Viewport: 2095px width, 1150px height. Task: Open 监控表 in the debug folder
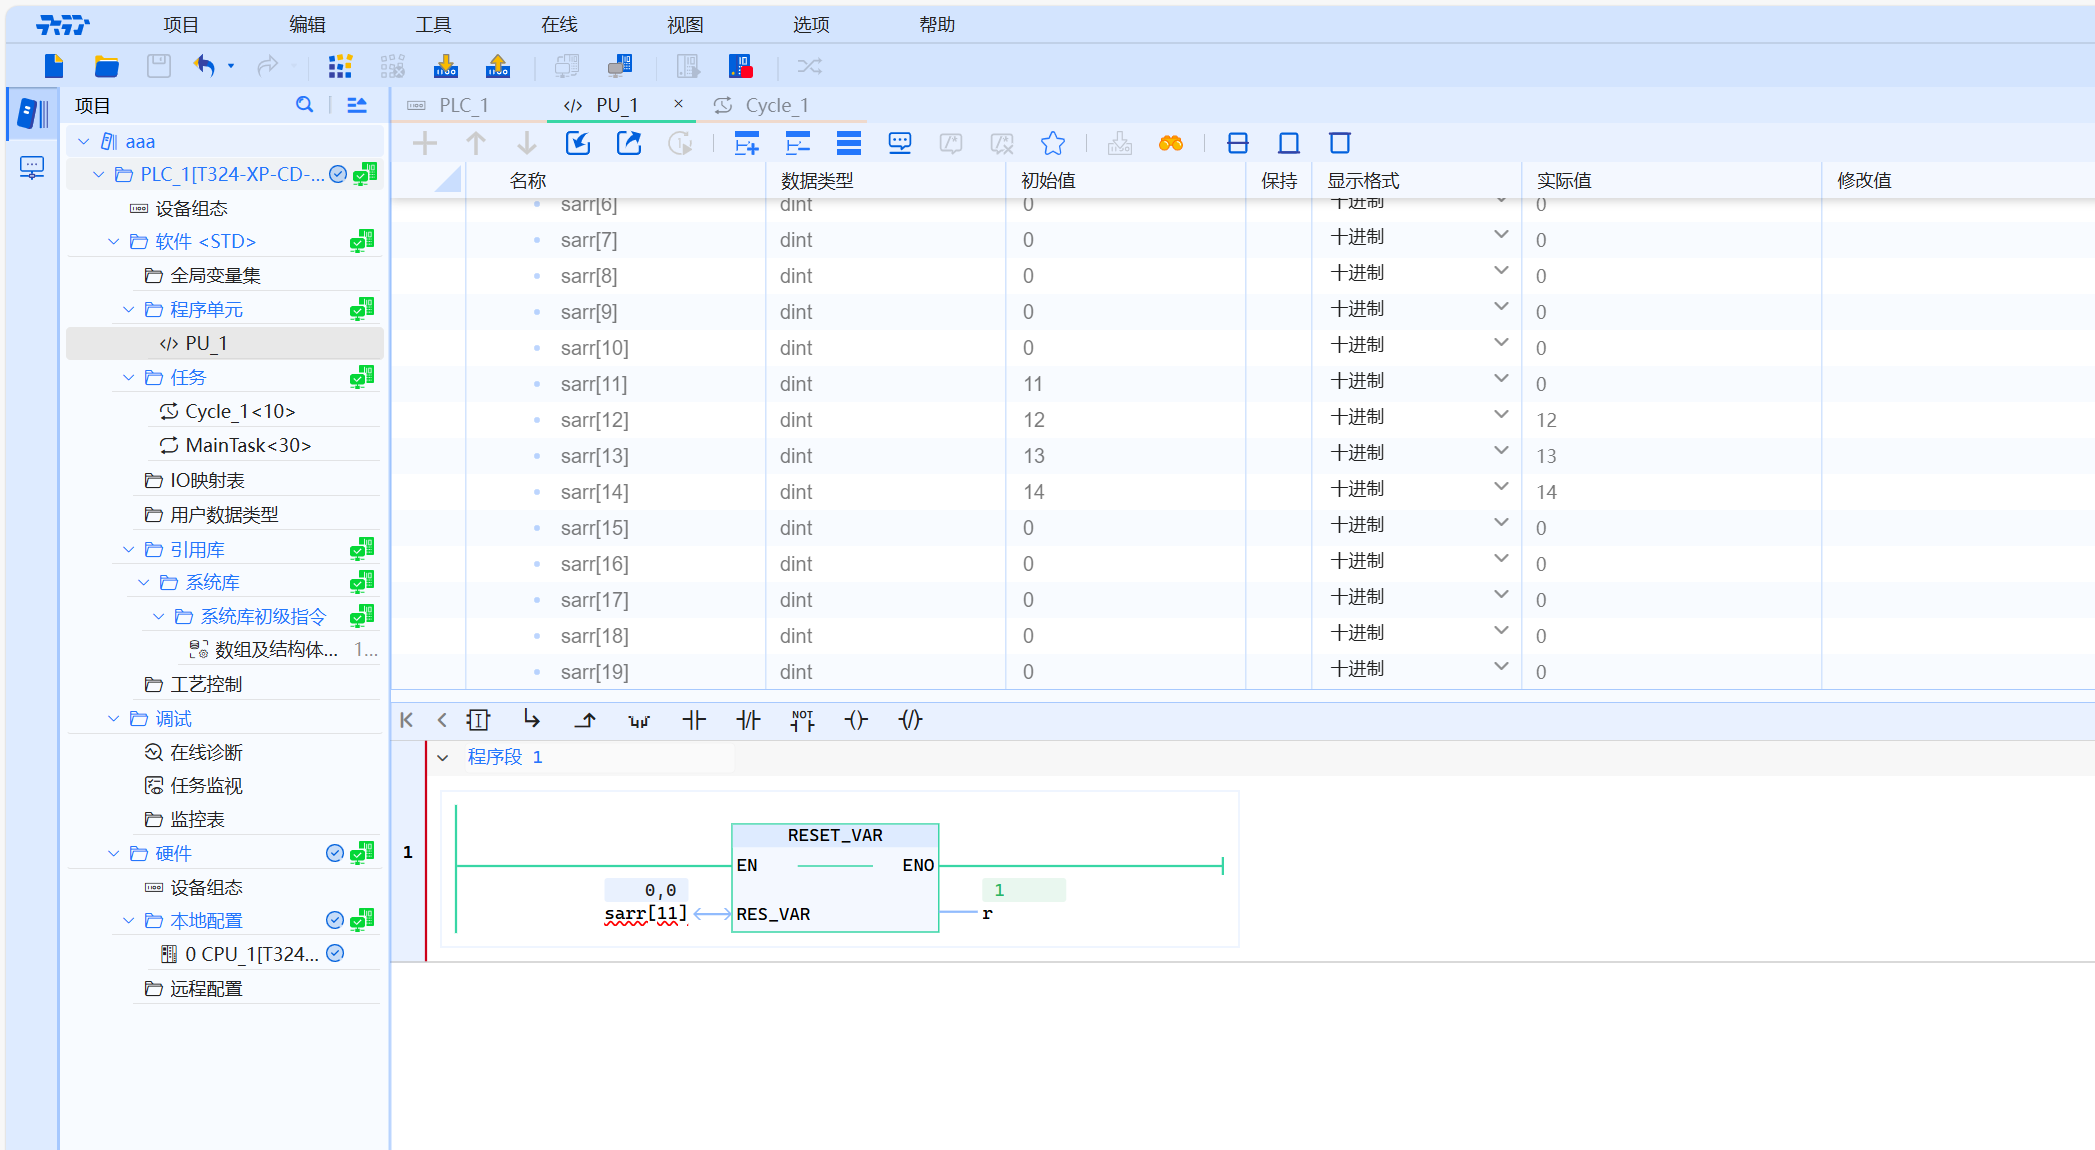click(x=197, y=819)
